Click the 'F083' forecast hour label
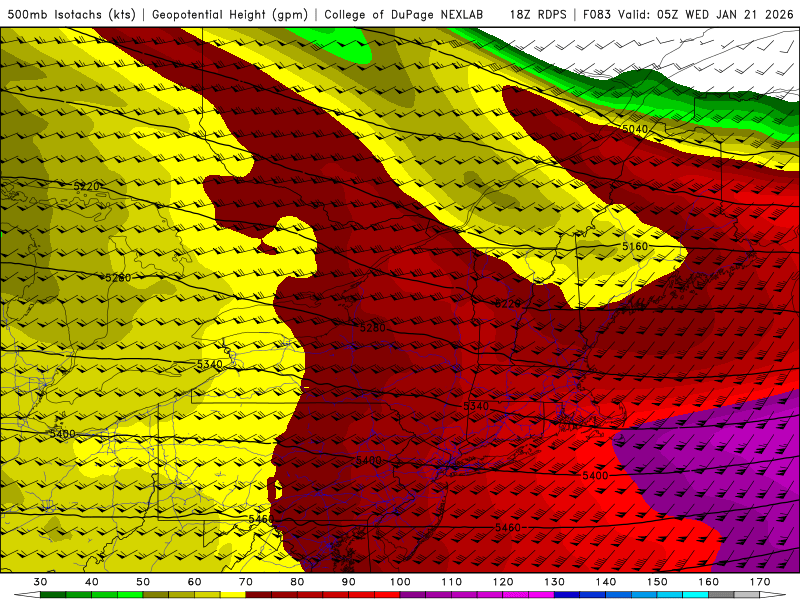This screenshot has width=800, height=600. pyautogui.click(x=597, y=15)
